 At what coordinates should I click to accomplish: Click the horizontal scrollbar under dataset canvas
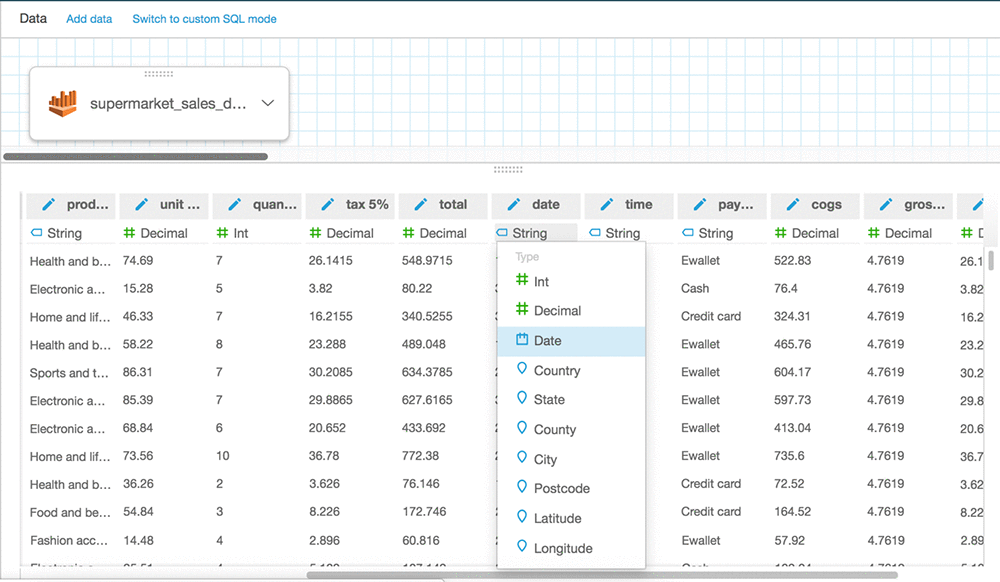[x=135, y=156]
